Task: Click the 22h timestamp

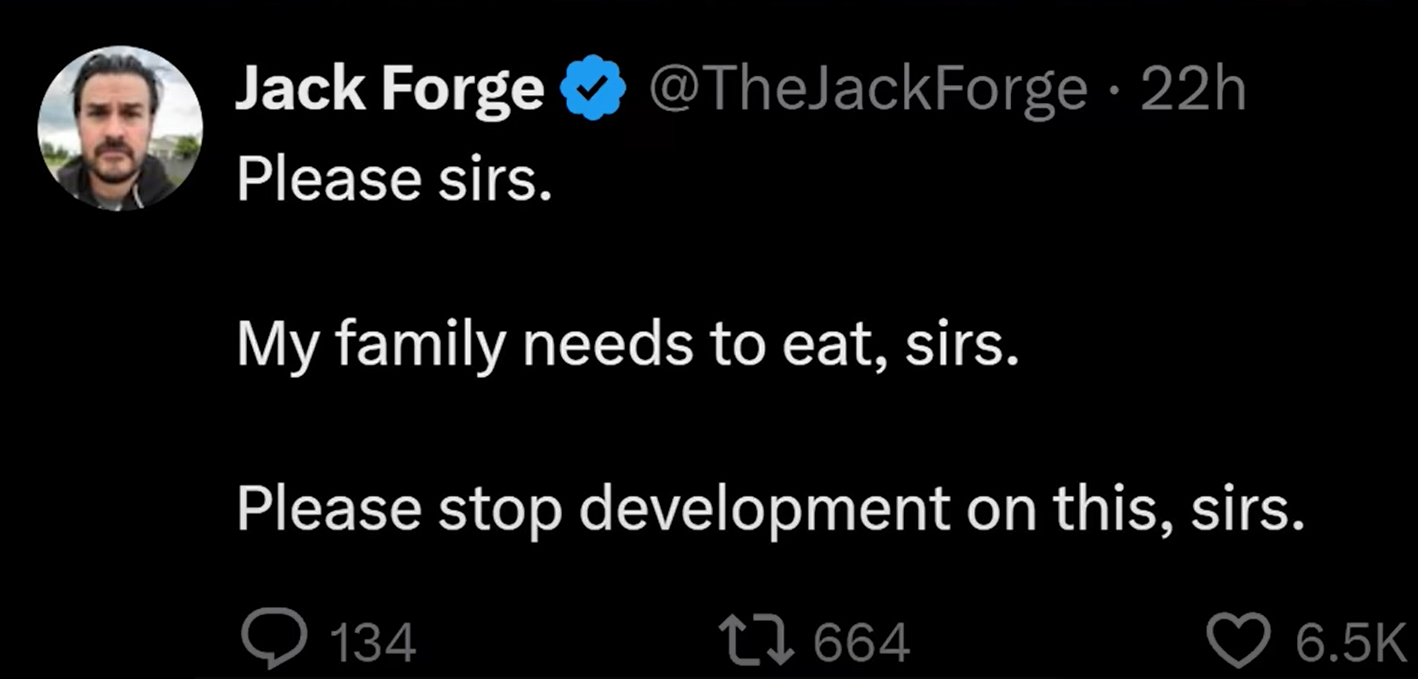Action: click(1192, 90)
